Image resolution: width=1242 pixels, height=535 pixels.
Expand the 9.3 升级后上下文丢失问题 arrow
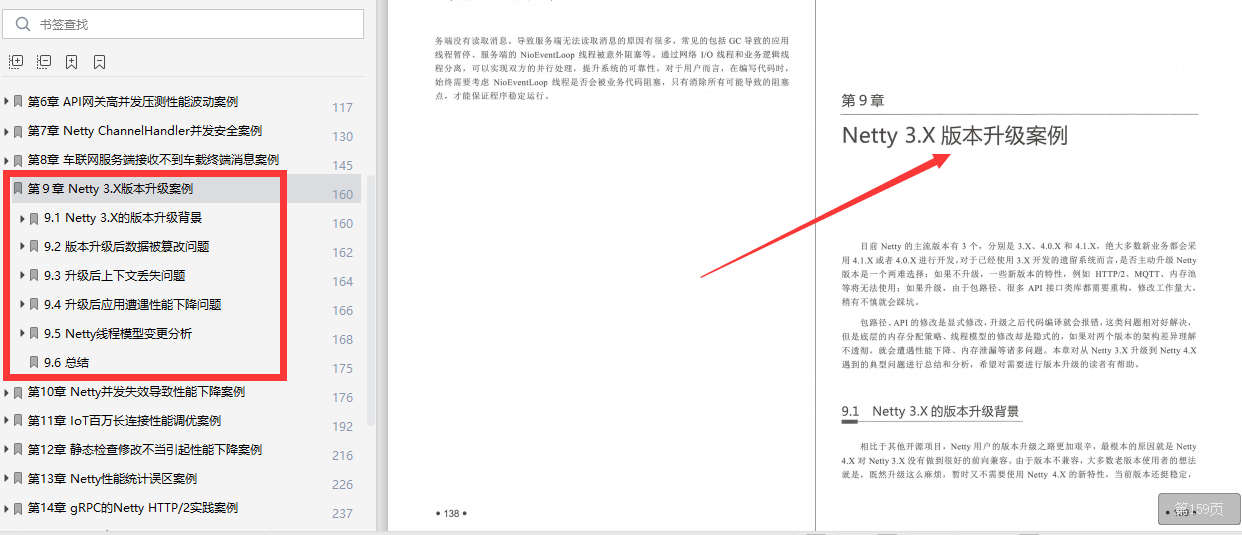tap(23, 276)
